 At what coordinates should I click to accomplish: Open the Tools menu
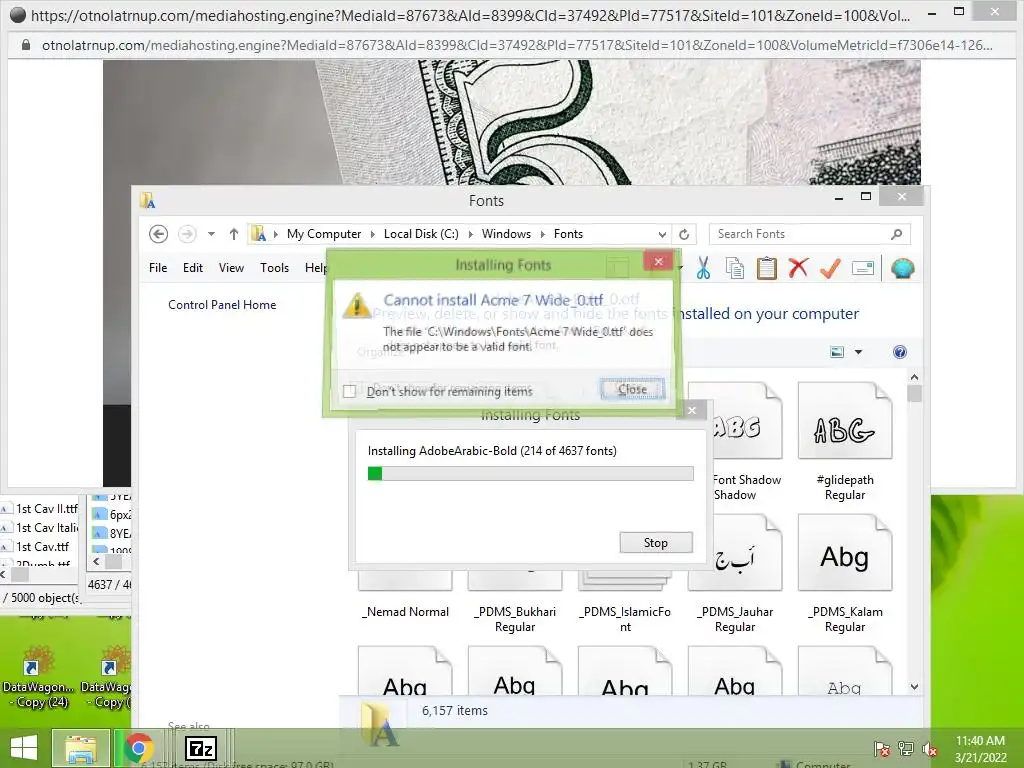274,268
